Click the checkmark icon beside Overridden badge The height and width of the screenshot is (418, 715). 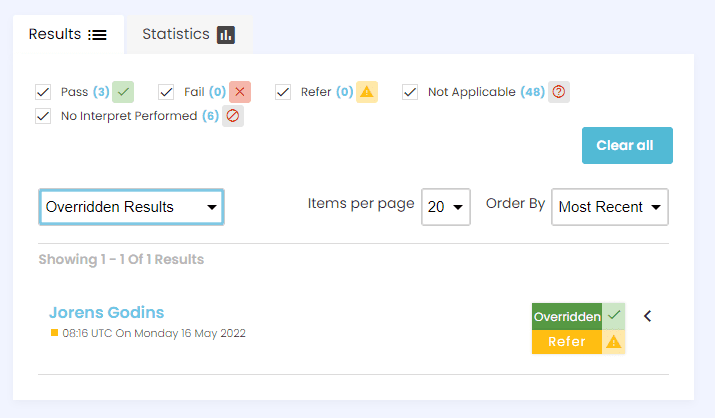tap(614, 316)
